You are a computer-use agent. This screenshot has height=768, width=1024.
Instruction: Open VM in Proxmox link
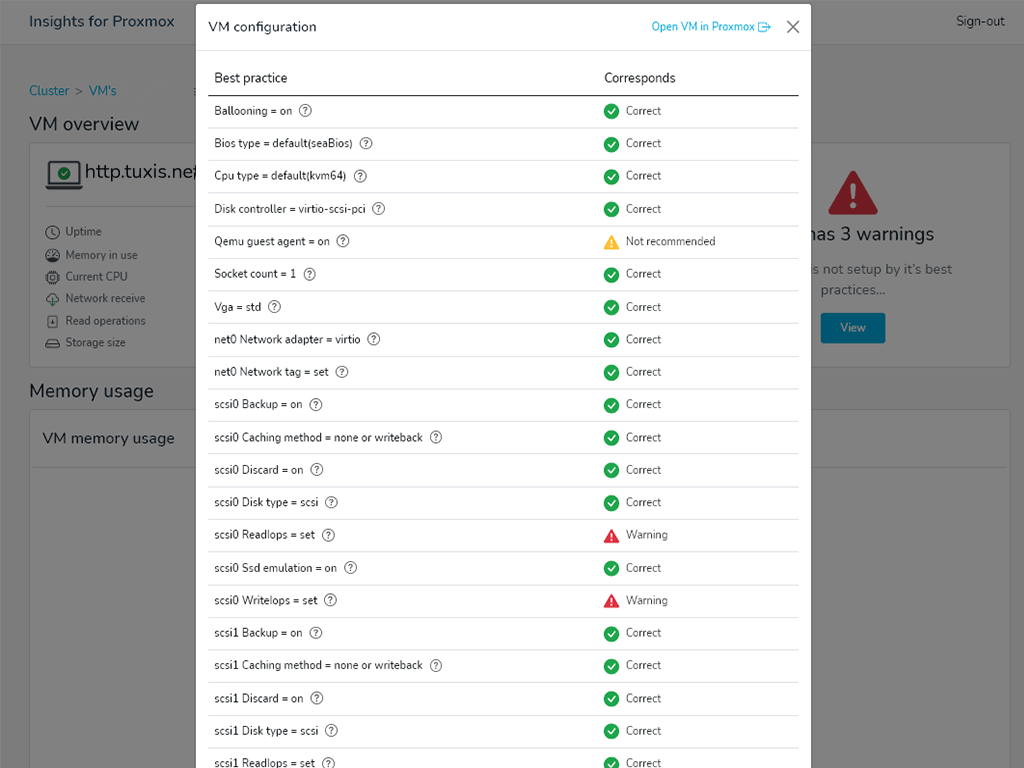[711, 27]
